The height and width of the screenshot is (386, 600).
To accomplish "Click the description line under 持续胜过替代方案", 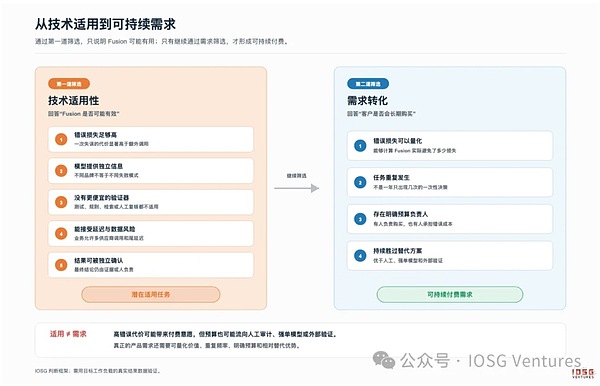I will [408, 261].
